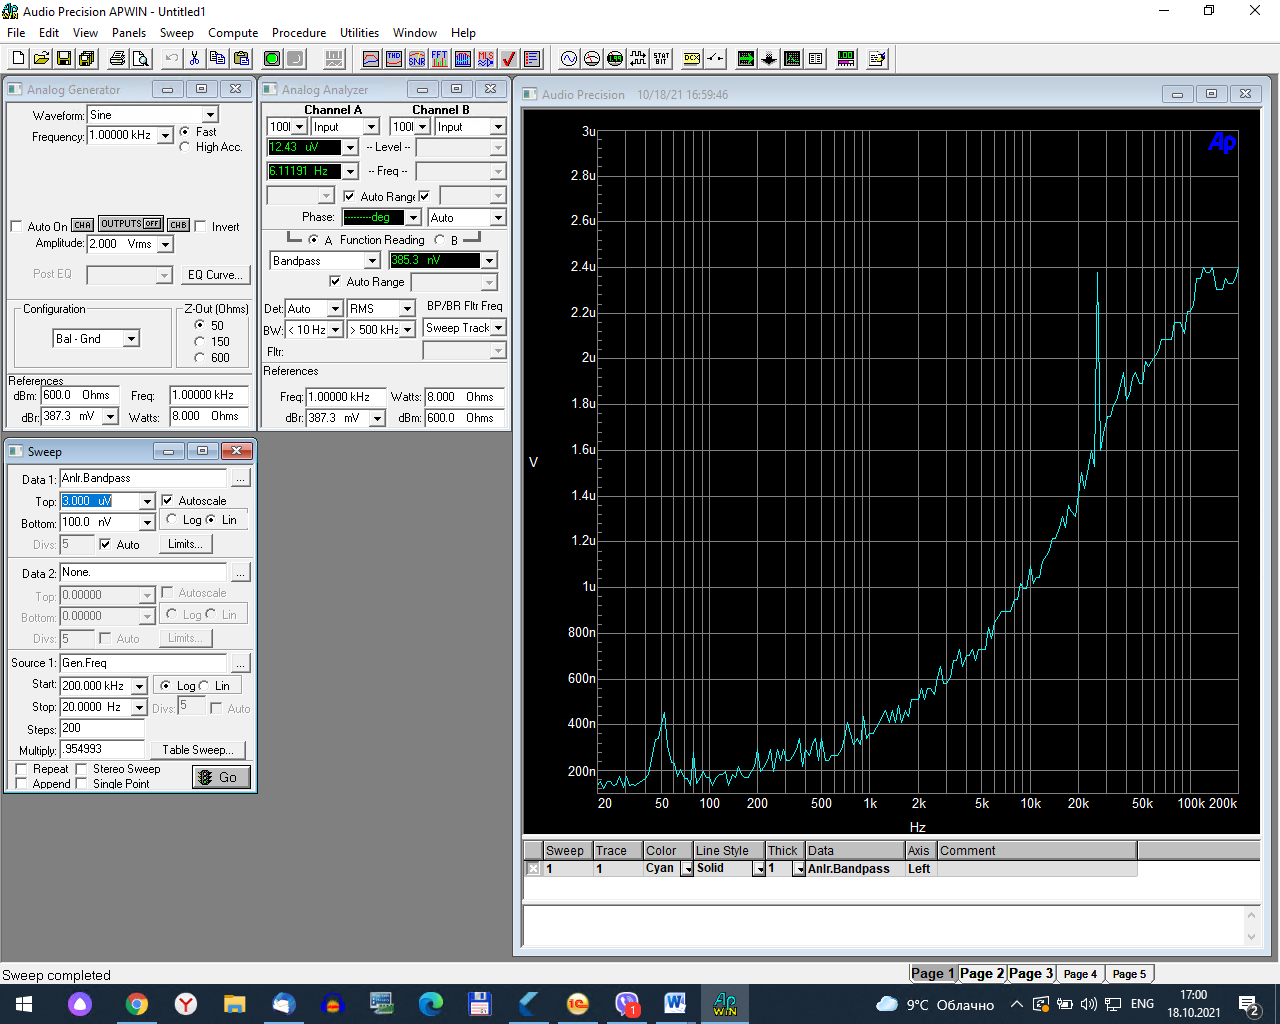Select the High Acc. radio button
This screenshot has height=1024, width=1280.
tap(185, 147)
